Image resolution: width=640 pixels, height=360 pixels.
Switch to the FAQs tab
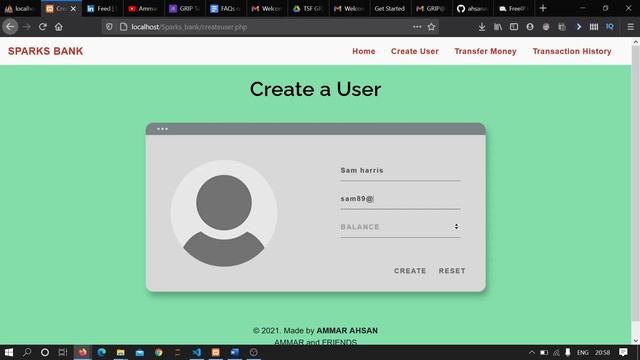point(225,9)
